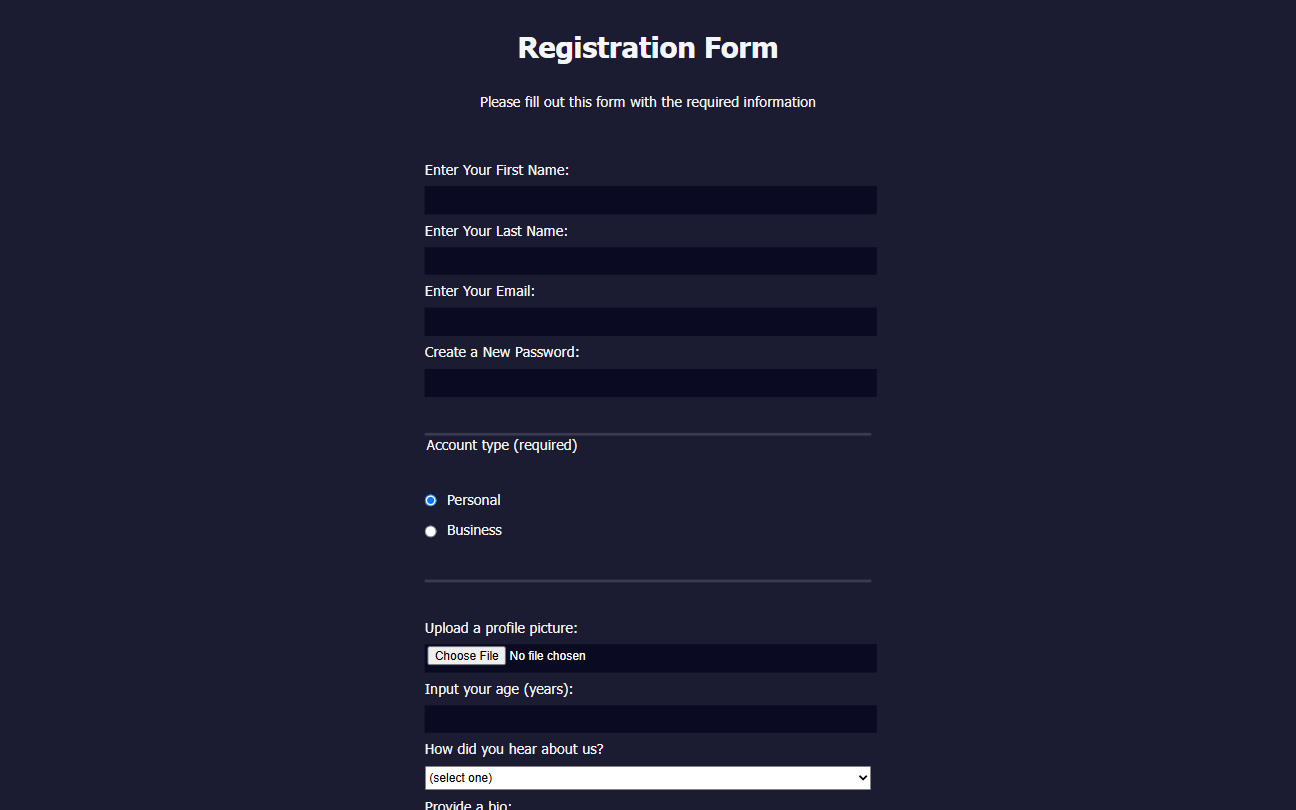The width and height of the screenshot is (1296, 810).
Task: Click the 'No file chosen' text
Action: coord(547,656)
